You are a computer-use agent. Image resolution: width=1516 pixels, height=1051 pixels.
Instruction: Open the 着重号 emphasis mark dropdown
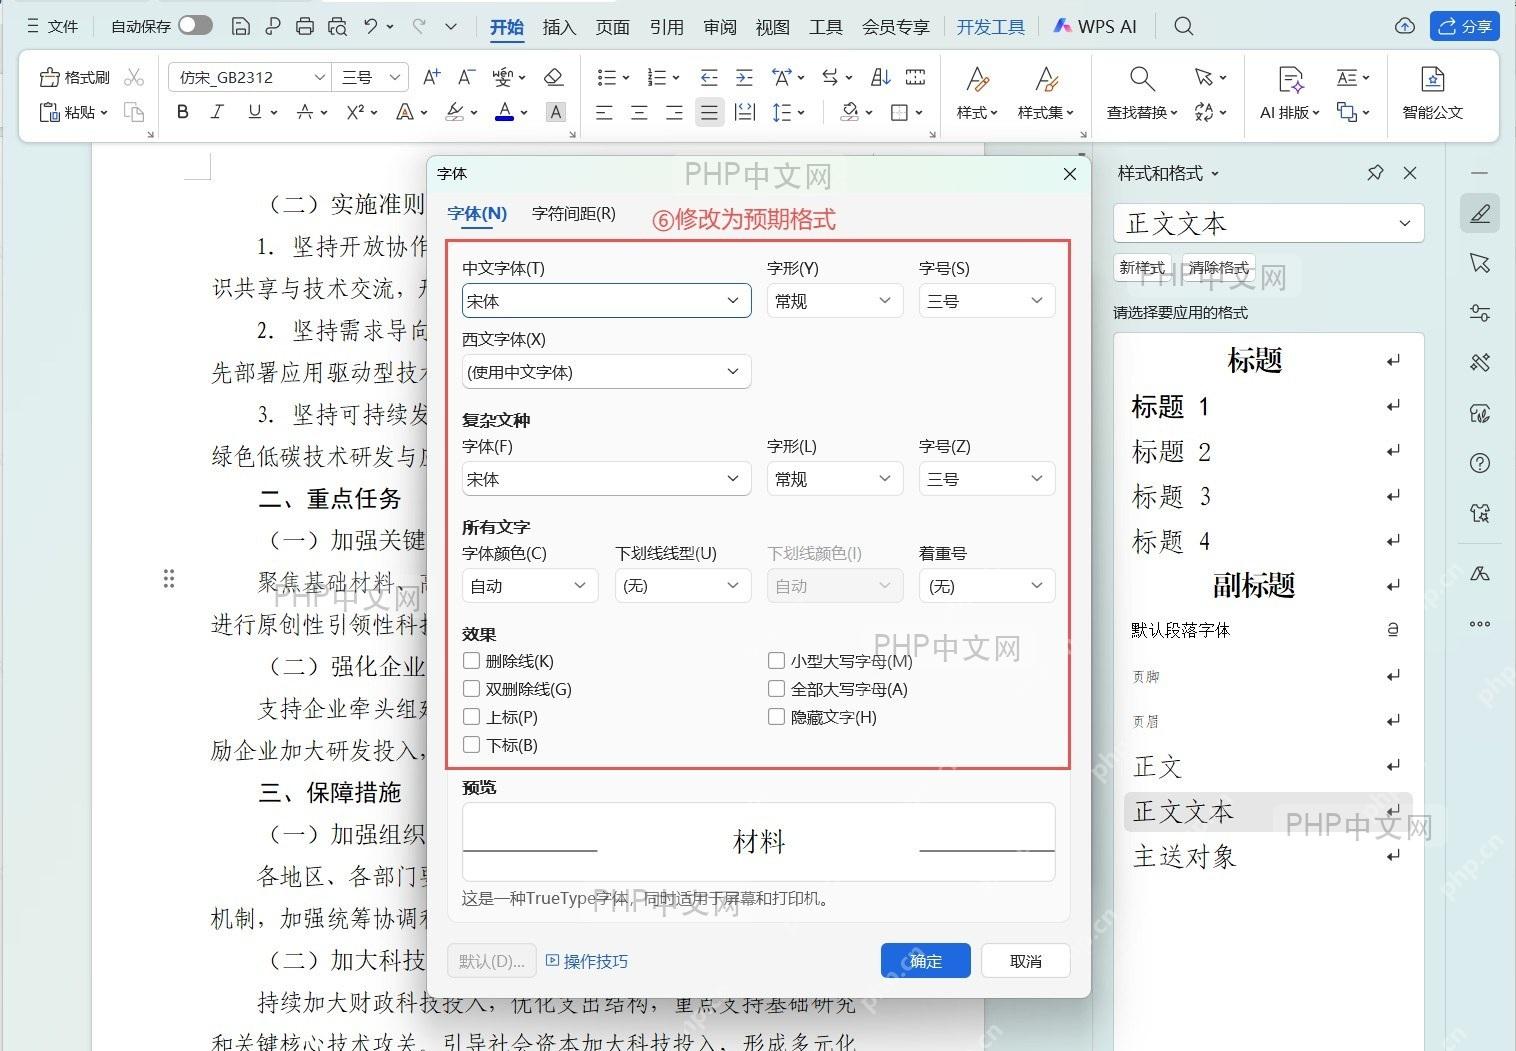point(987,586)
